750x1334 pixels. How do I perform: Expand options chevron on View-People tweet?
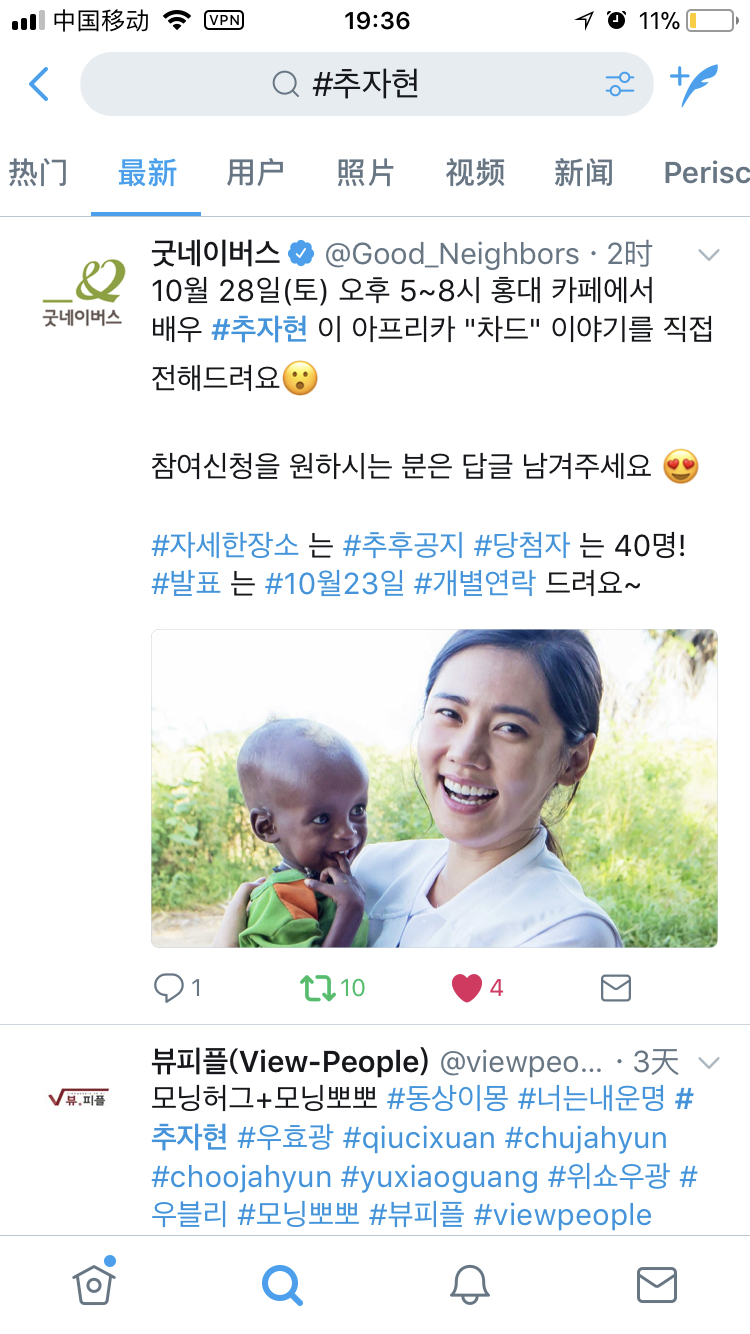pos(708,1061)
